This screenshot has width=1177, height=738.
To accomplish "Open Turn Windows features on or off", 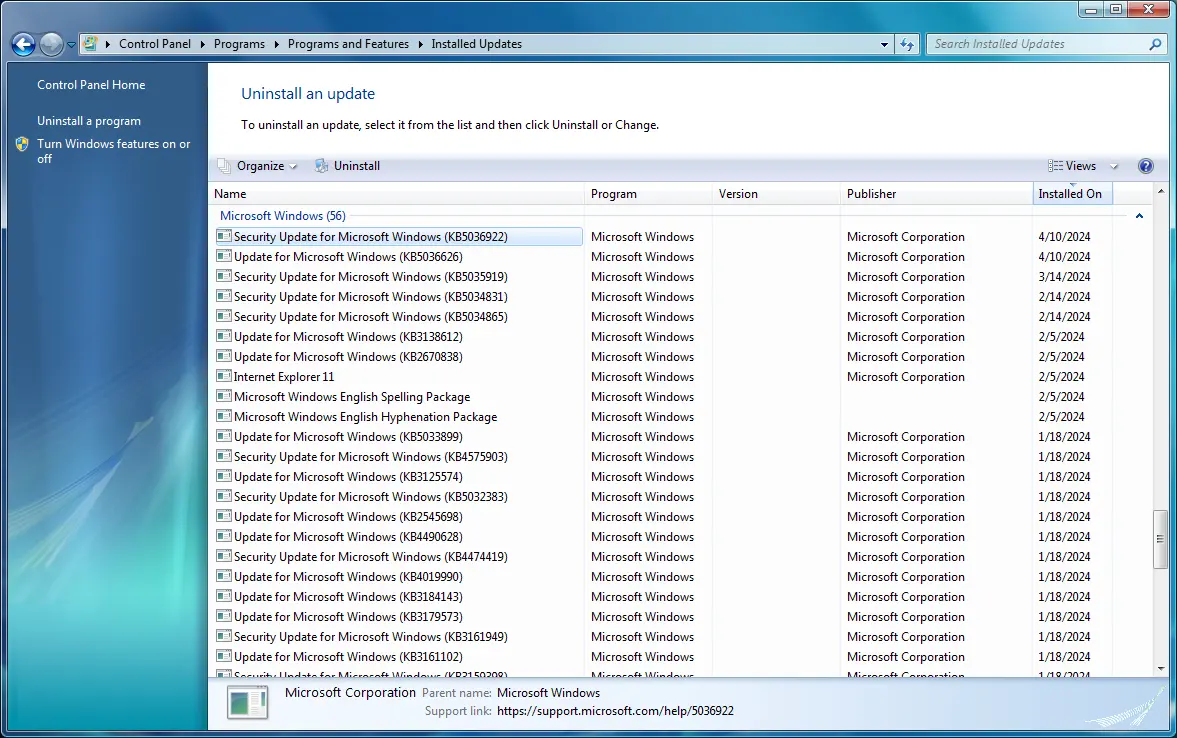I will pos(113,151).
